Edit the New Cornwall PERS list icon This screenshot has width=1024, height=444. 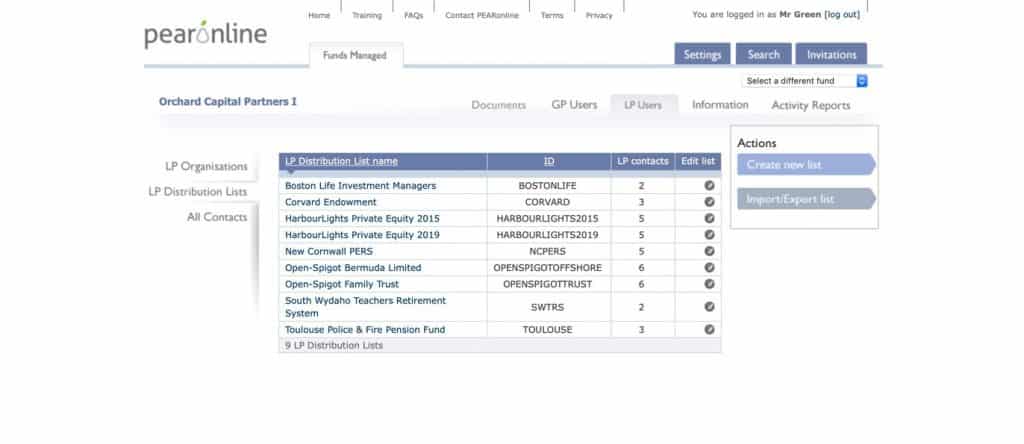pos(709,251)
